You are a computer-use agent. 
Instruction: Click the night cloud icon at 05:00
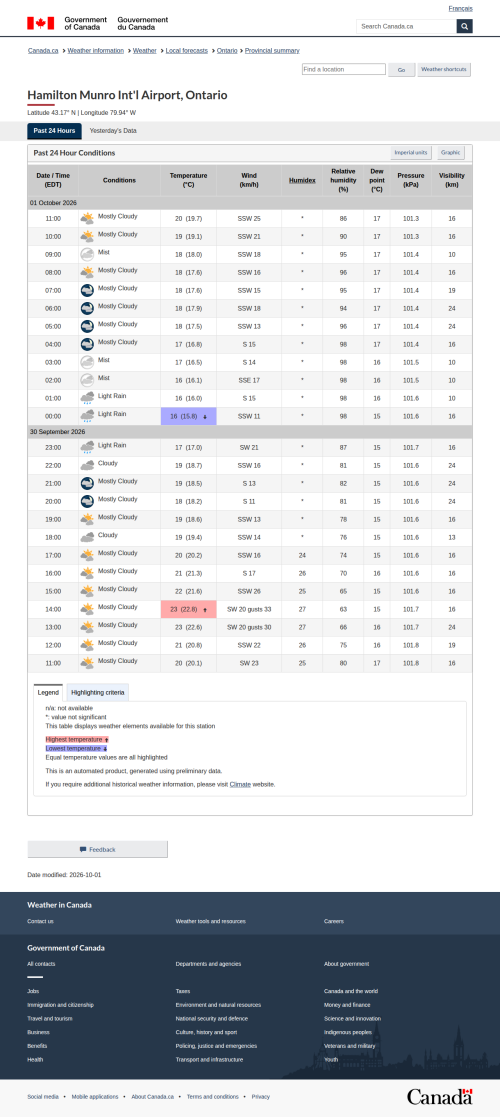click(87, 326)
